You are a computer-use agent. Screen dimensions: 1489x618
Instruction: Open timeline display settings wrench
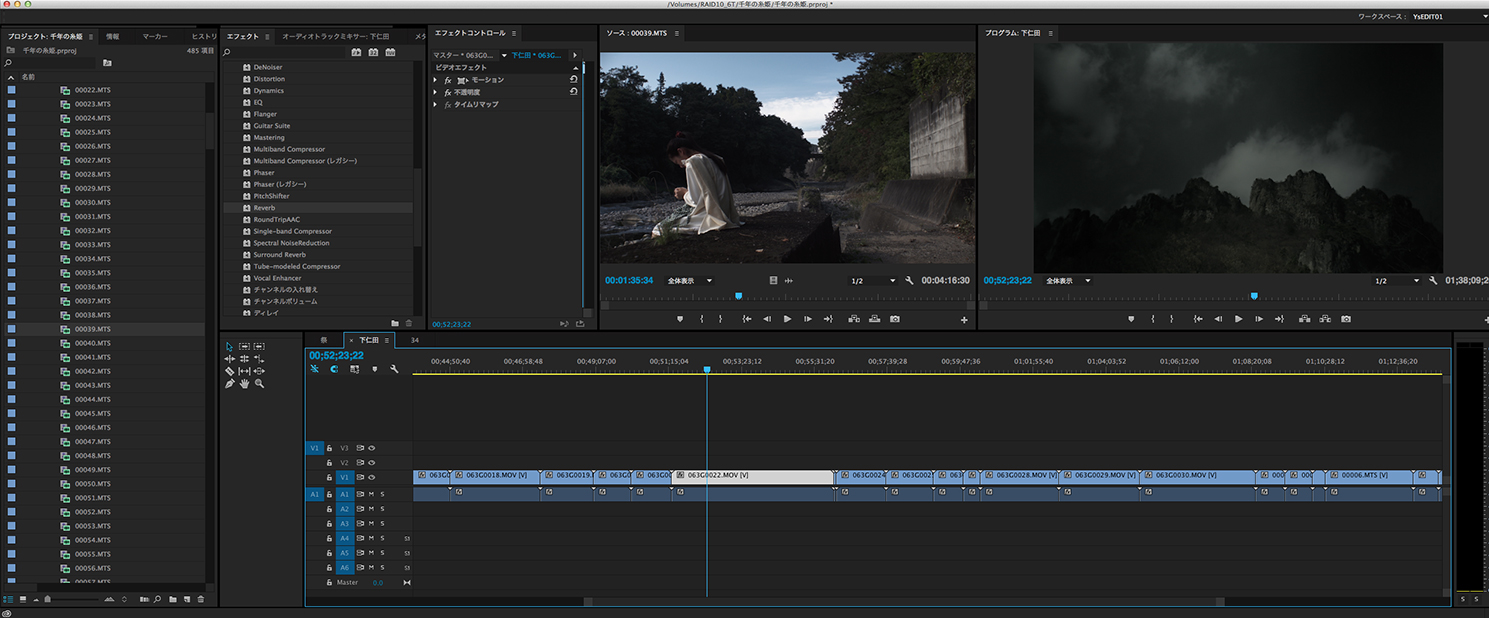[x=394, y=369]
